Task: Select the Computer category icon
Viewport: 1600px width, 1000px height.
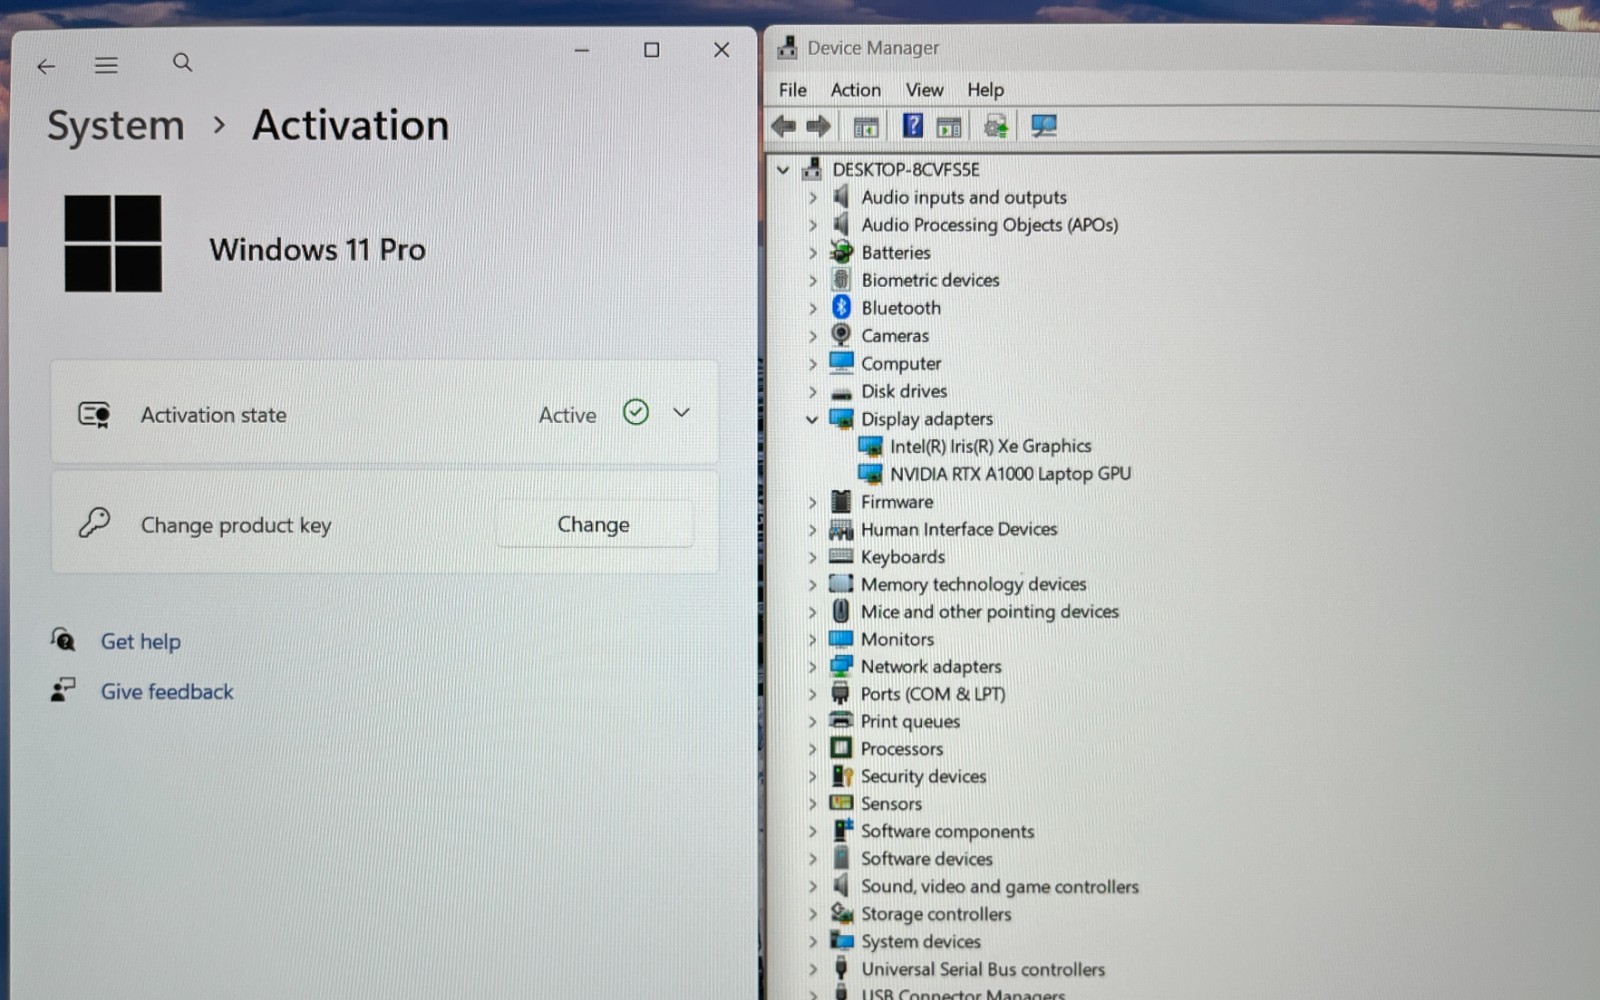Action: tap(841, 362)
